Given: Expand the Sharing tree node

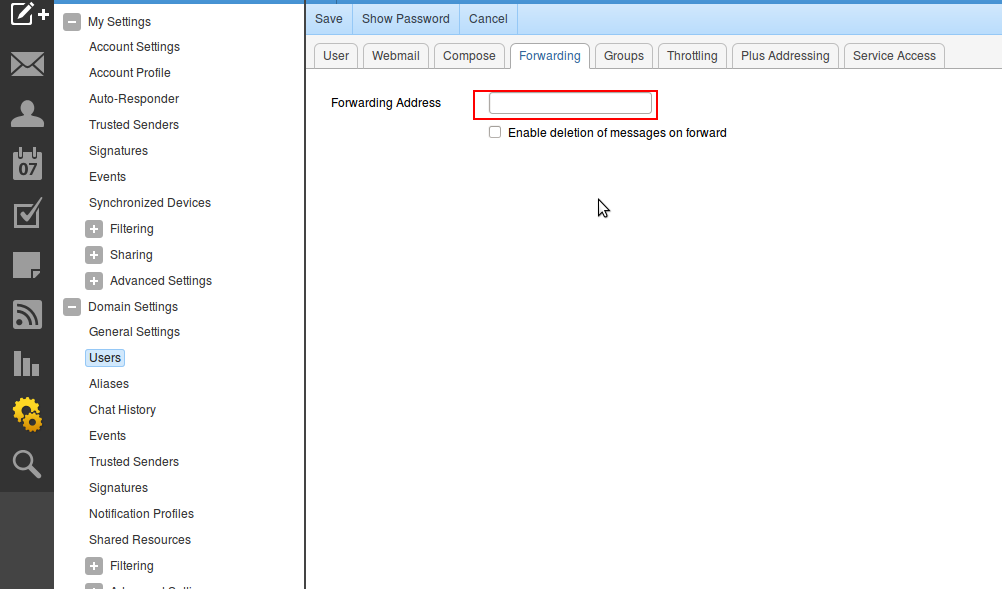Looking at the screenshot, I should pyautogui.click(x=94, y=255).
